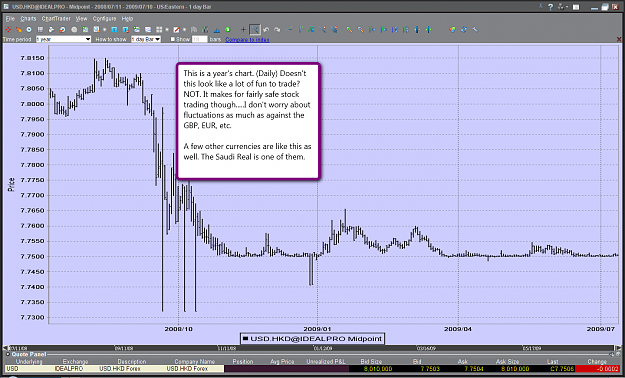Open the ChartTrader menu
Screen dimensions: 625x378
(x=56, y=18)
